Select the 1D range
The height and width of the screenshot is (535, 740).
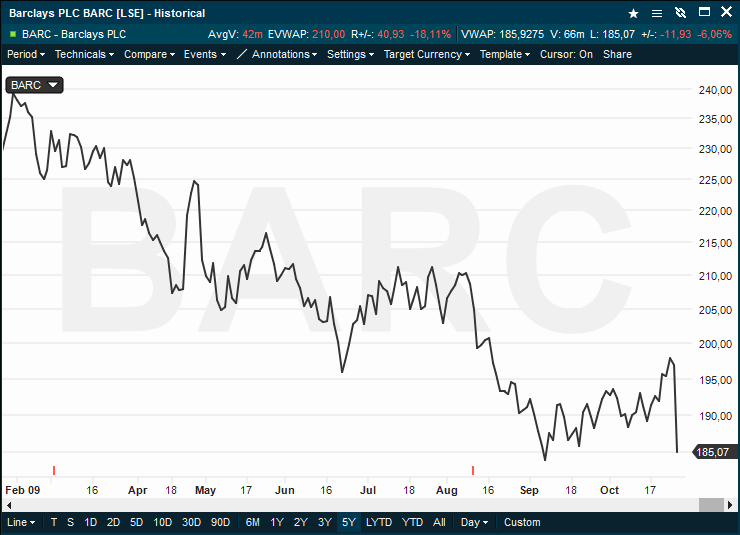coord(90,522)
